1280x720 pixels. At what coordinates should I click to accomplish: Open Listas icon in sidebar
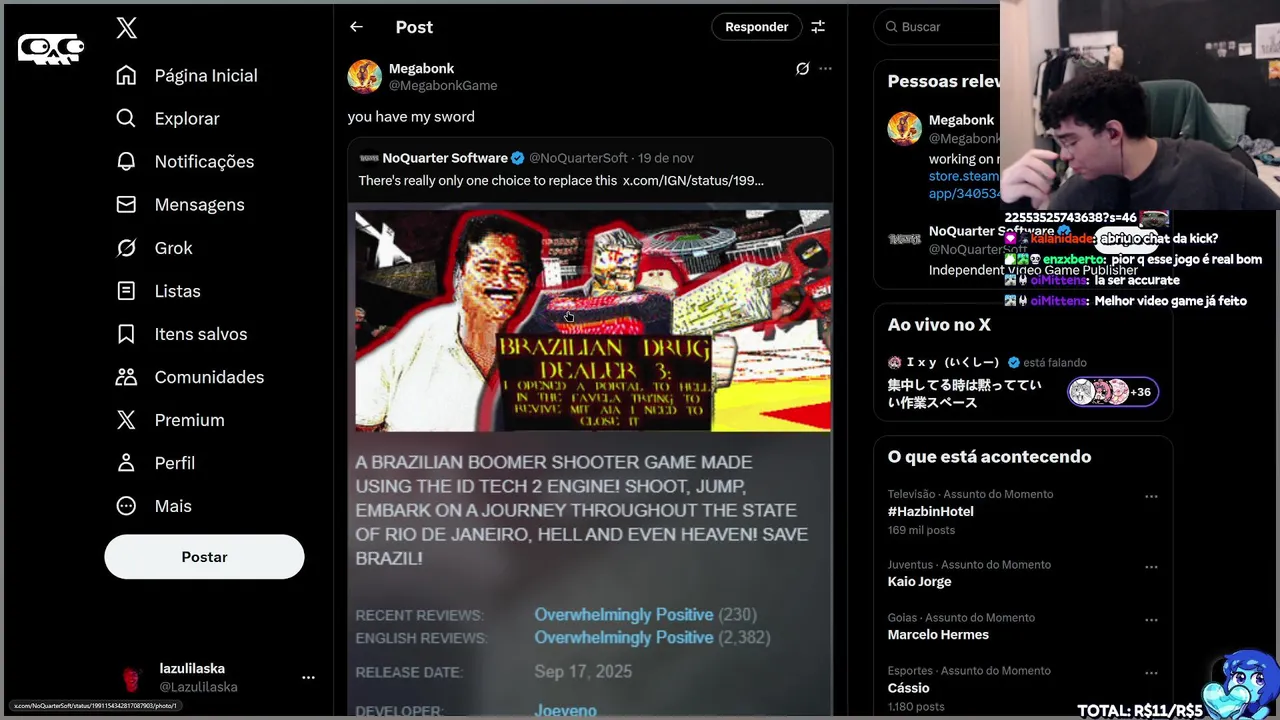click(126, 291)
